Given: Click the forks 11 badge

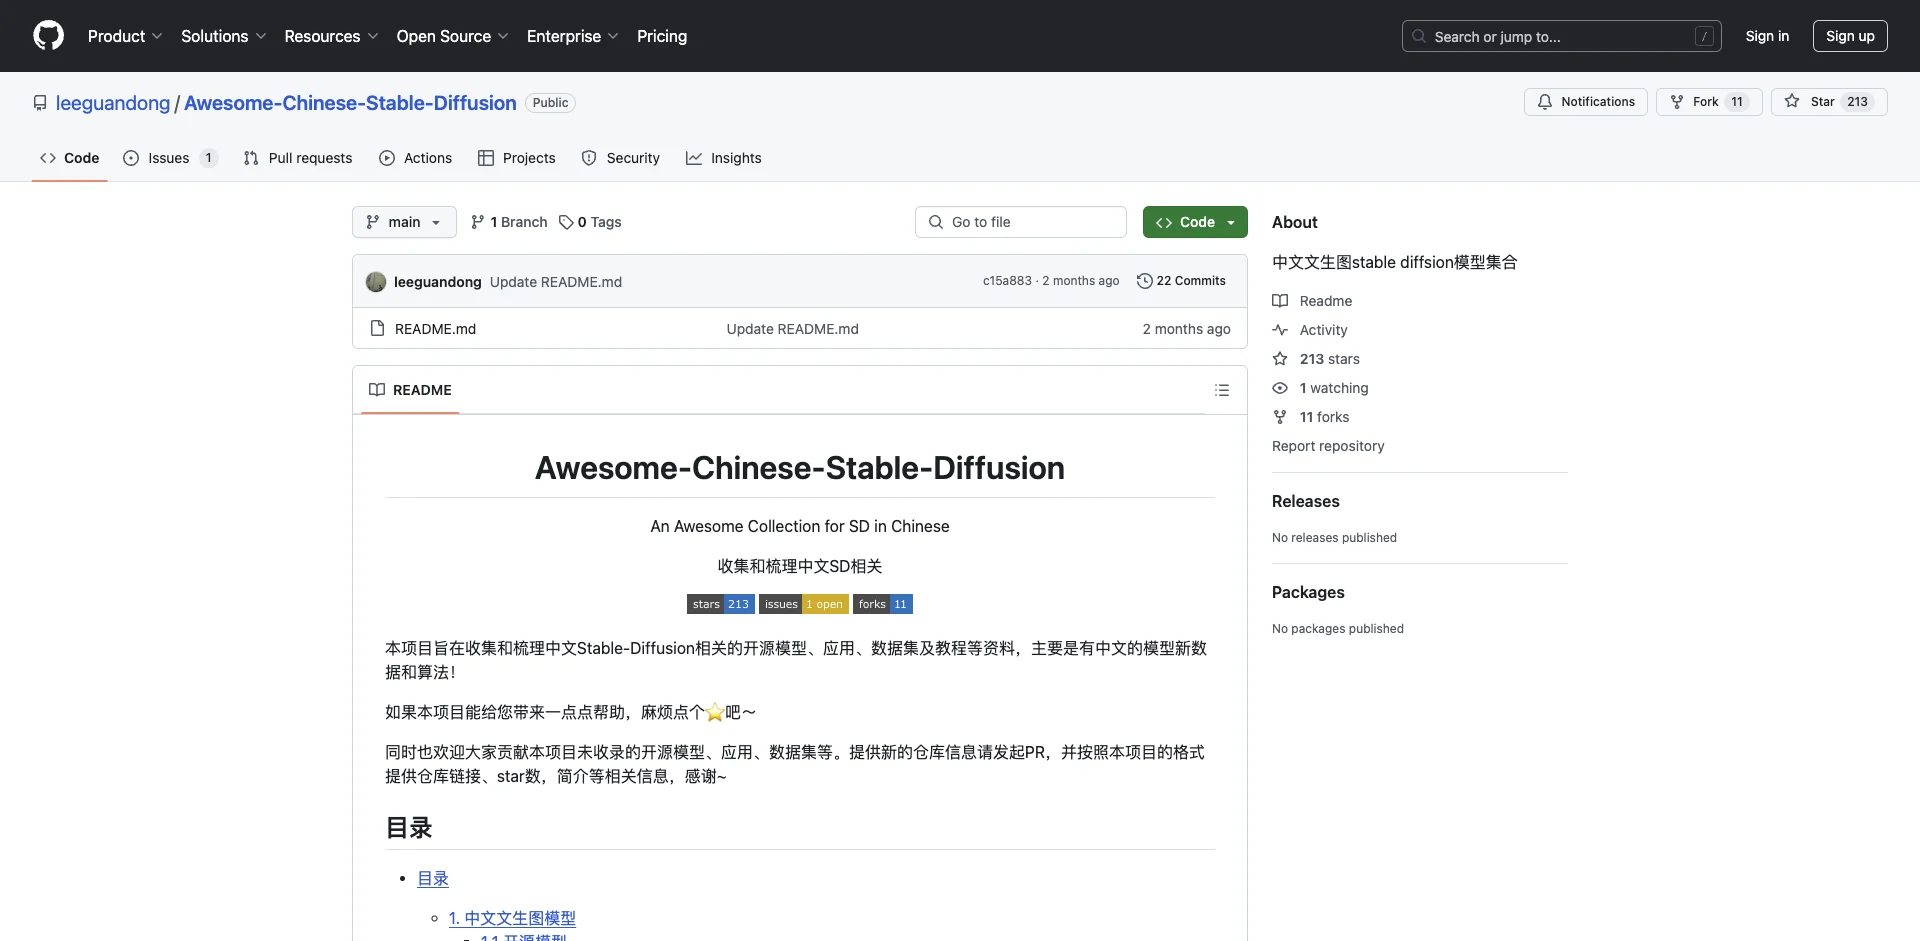Looking at the screenshot, I should [883, 604].
